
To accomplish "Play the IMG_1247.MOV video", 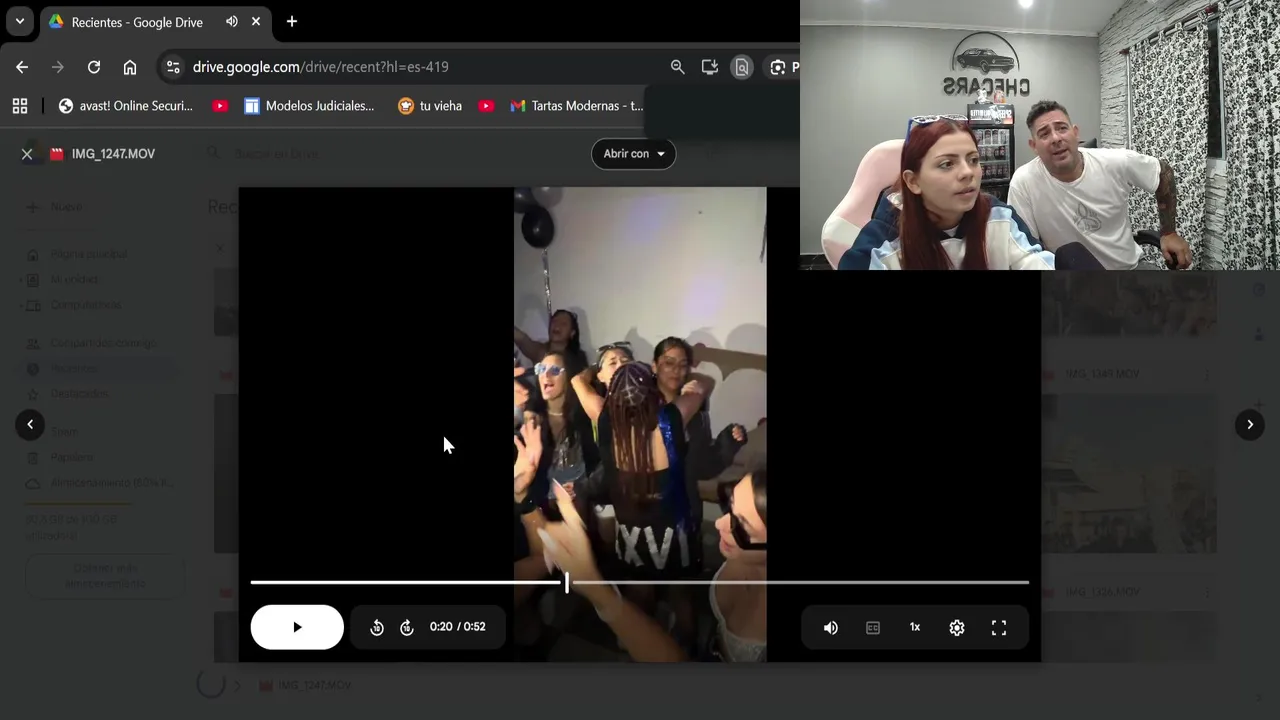I will 297,627.
